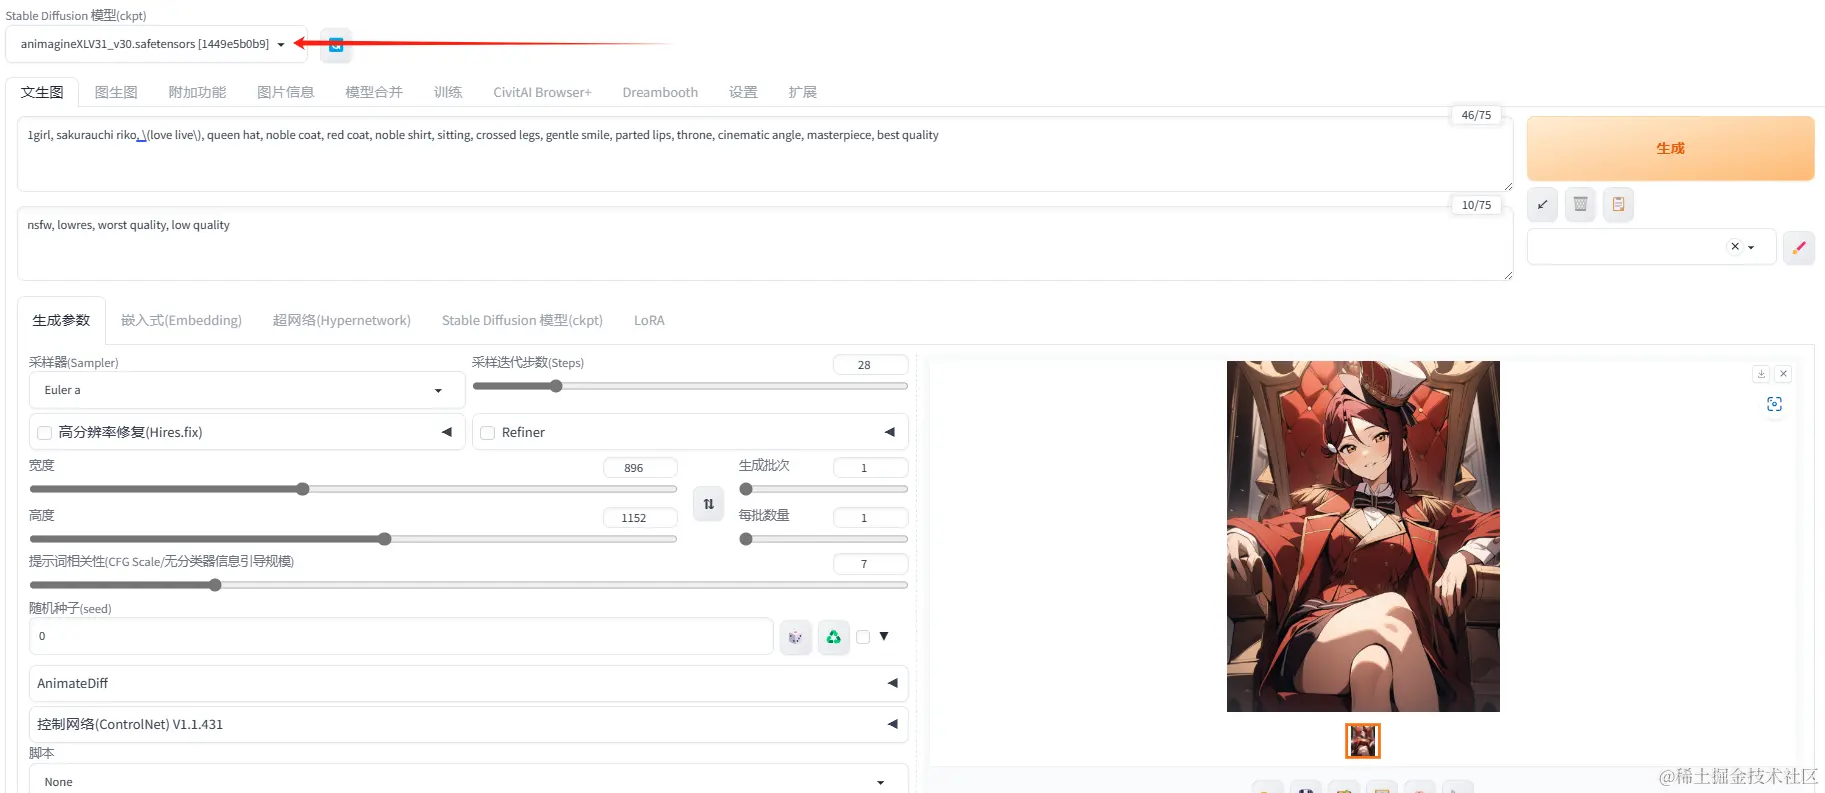The image size is (1825, 793).
Task: Open the 模型合并 tab
Action: (x=374, y=92)
